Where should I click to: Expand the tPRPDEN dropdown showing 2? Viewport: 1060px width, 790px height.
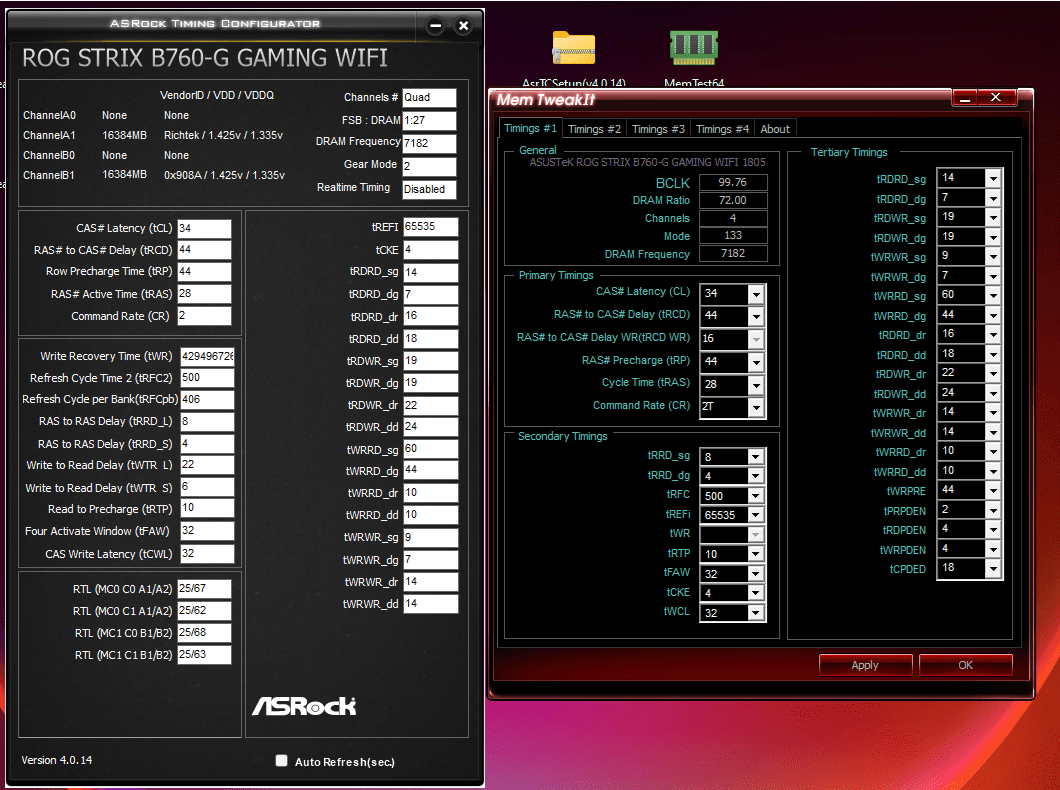[992, 510]
